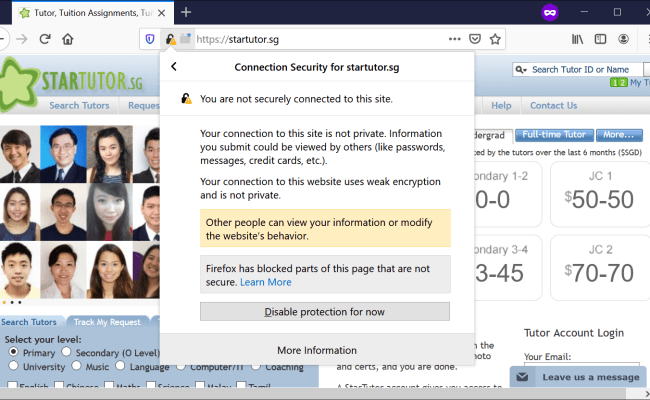
Task: Bookmark this page with the star
Action: coord(495,39)
